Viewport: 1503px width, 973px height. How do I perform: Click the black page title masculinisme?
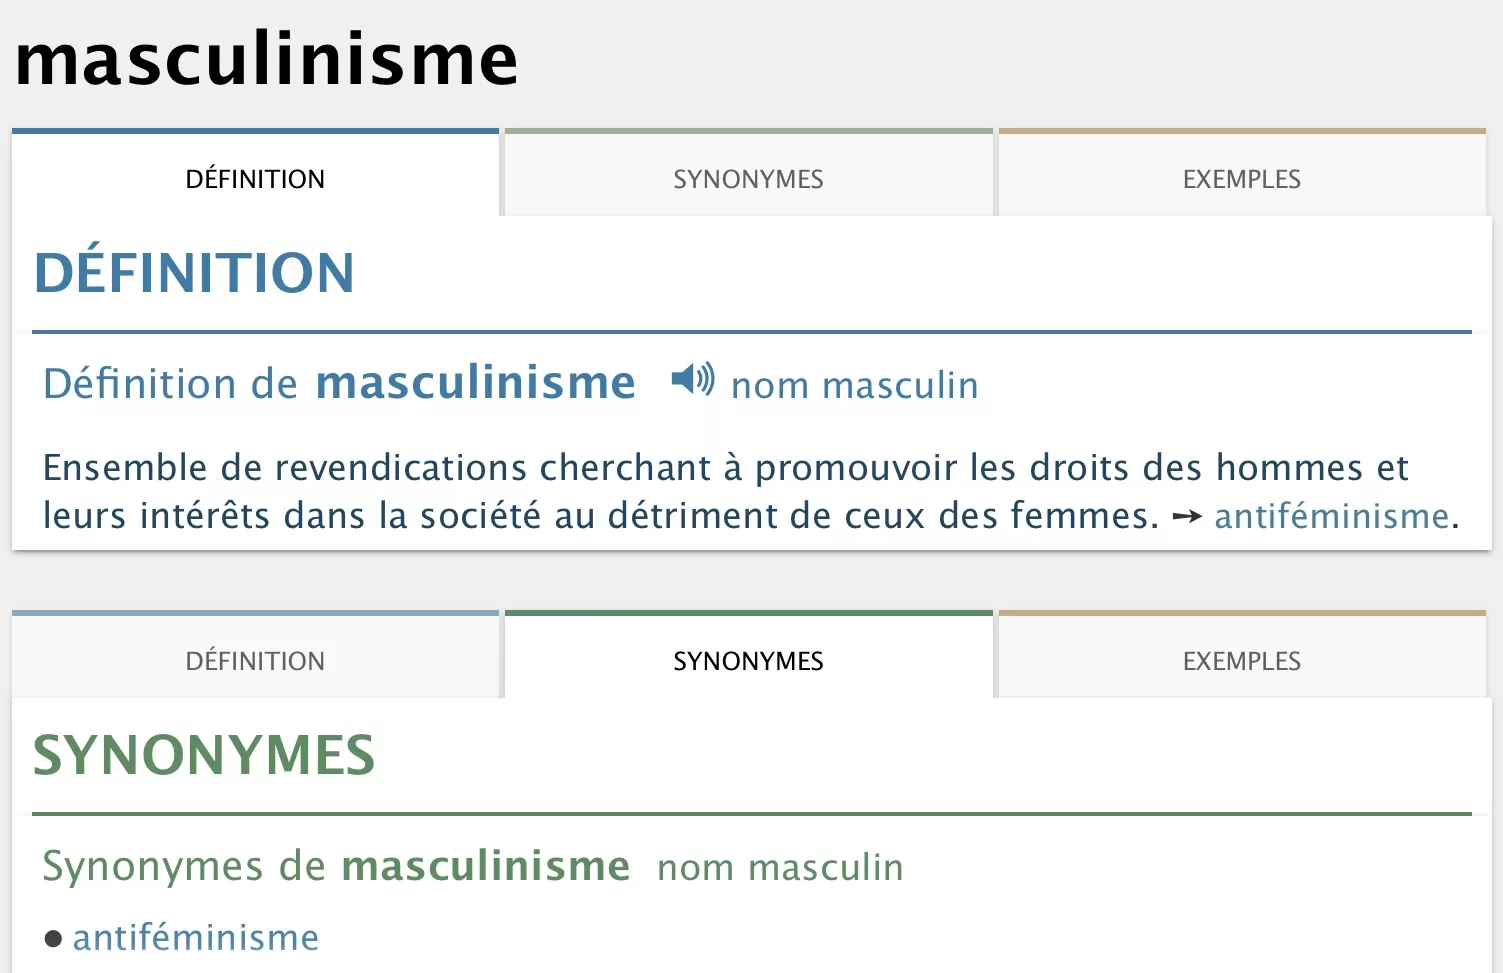(267, 60)
